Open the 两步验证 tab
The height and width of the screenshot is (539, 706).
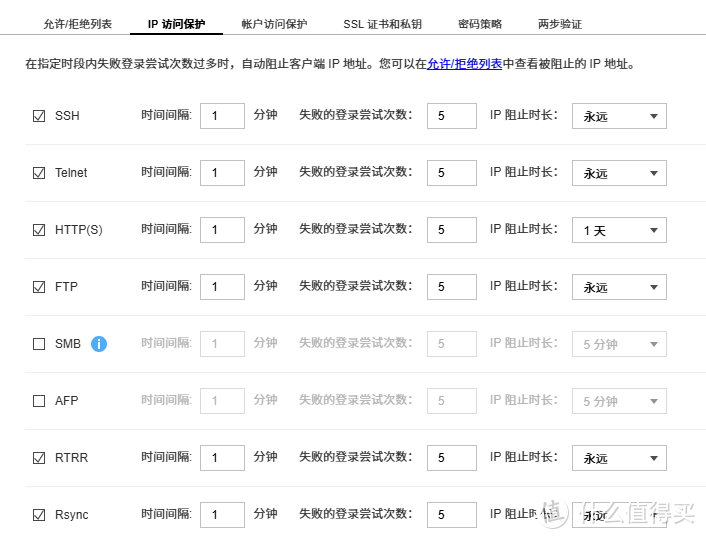559,24
